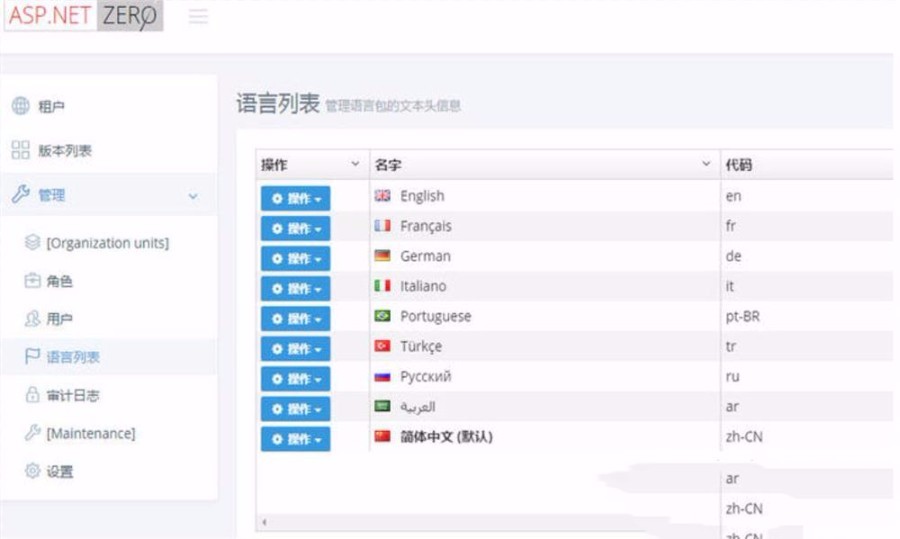Screen dimensions: 900x539
Task: Click the pt-BR code cell
Action: point(743,316)
